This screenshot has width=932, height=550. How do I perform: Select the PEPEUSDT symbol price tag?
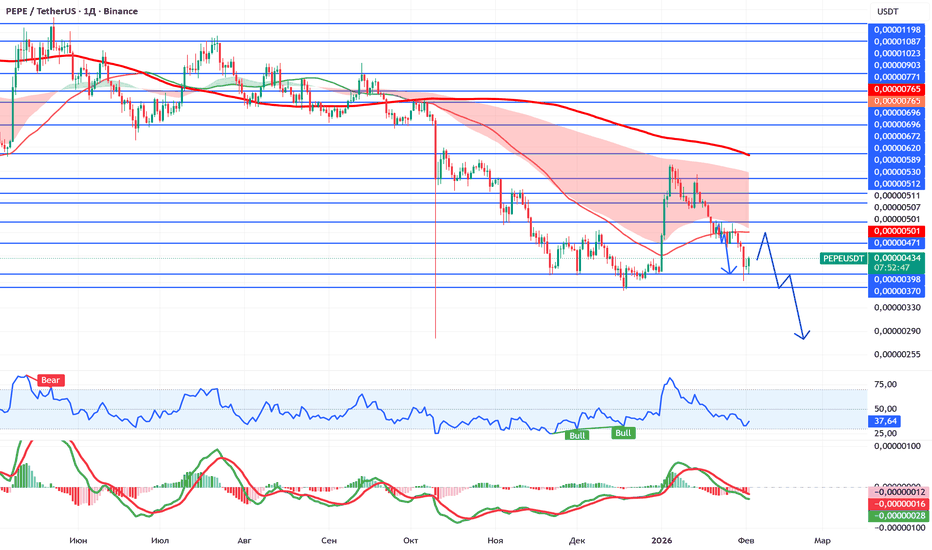tap(843, 259)
